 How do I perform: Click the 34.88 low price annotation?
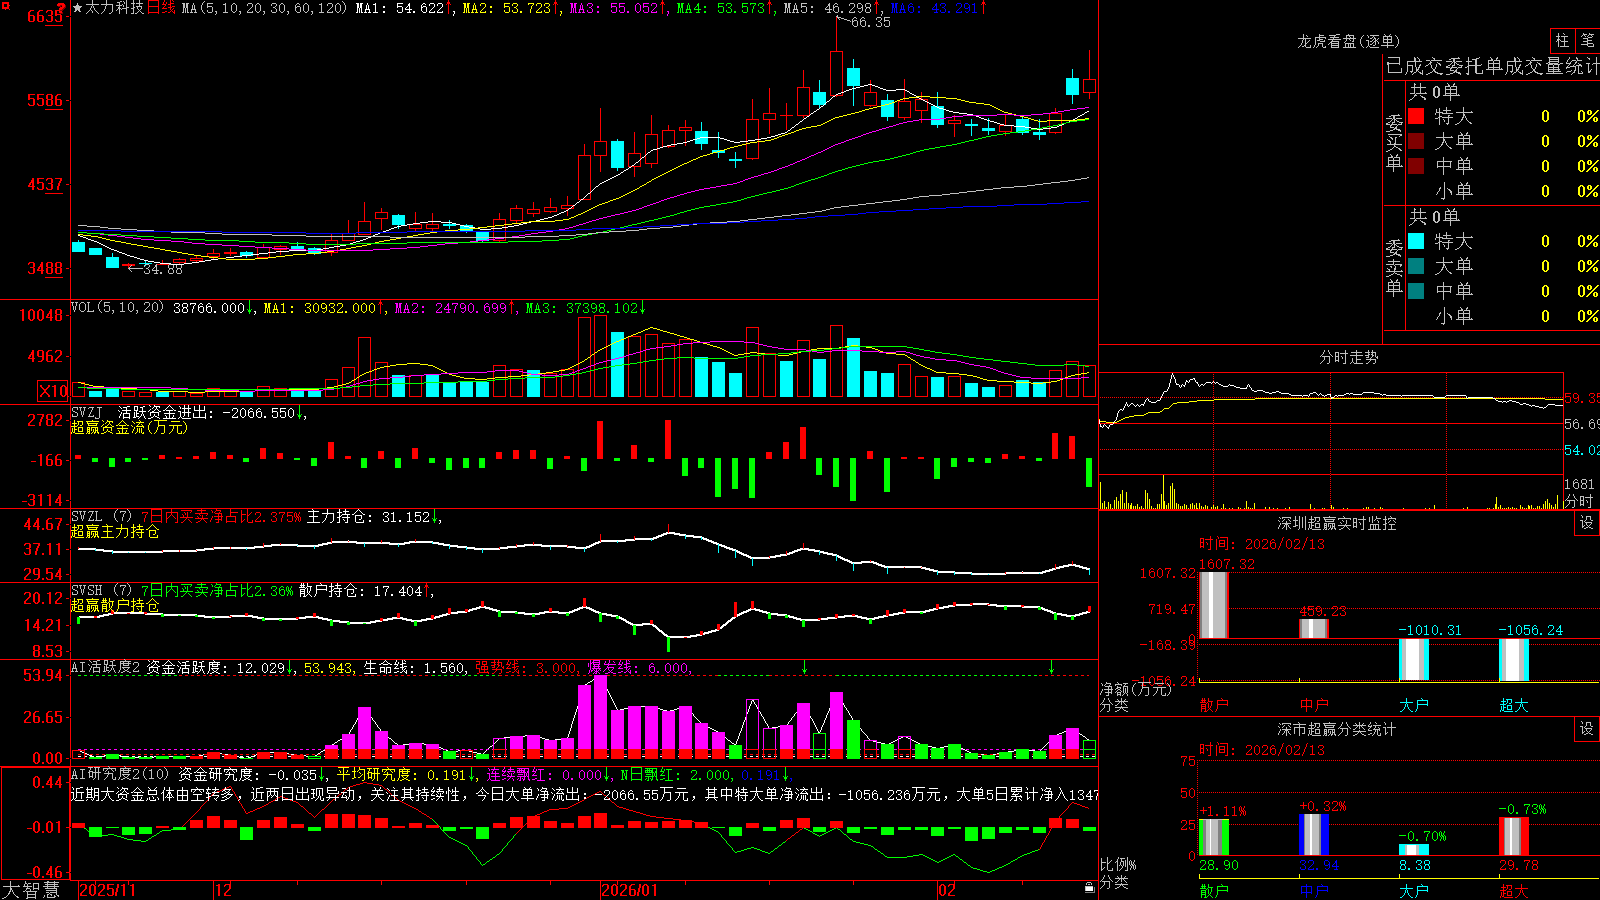pos(163,269)
